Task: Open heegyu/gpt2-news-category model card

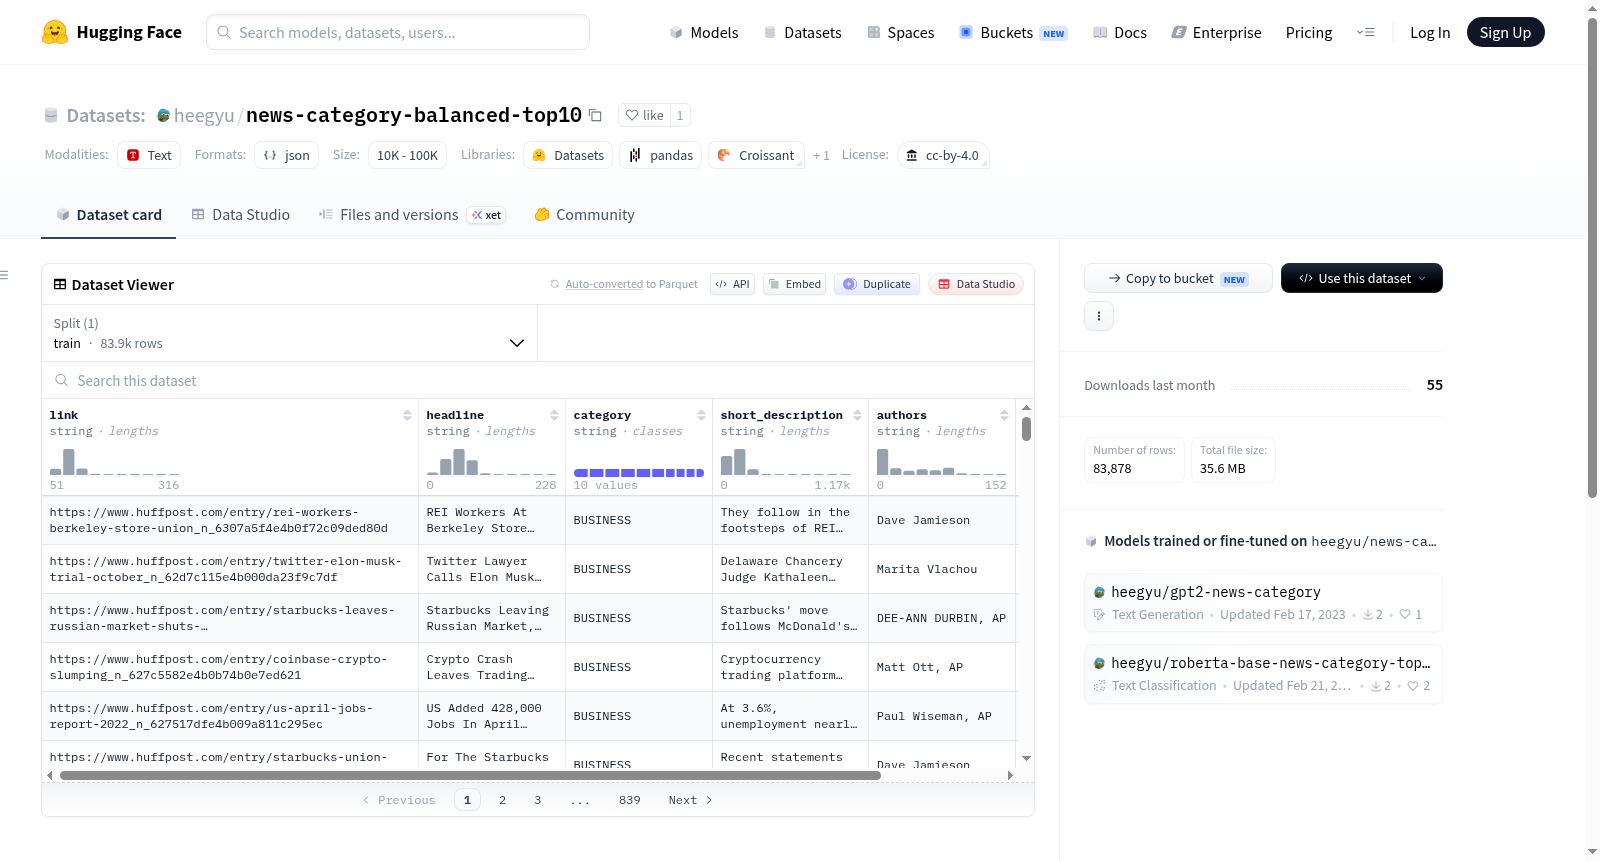Action: click(x=1263, y=602)
